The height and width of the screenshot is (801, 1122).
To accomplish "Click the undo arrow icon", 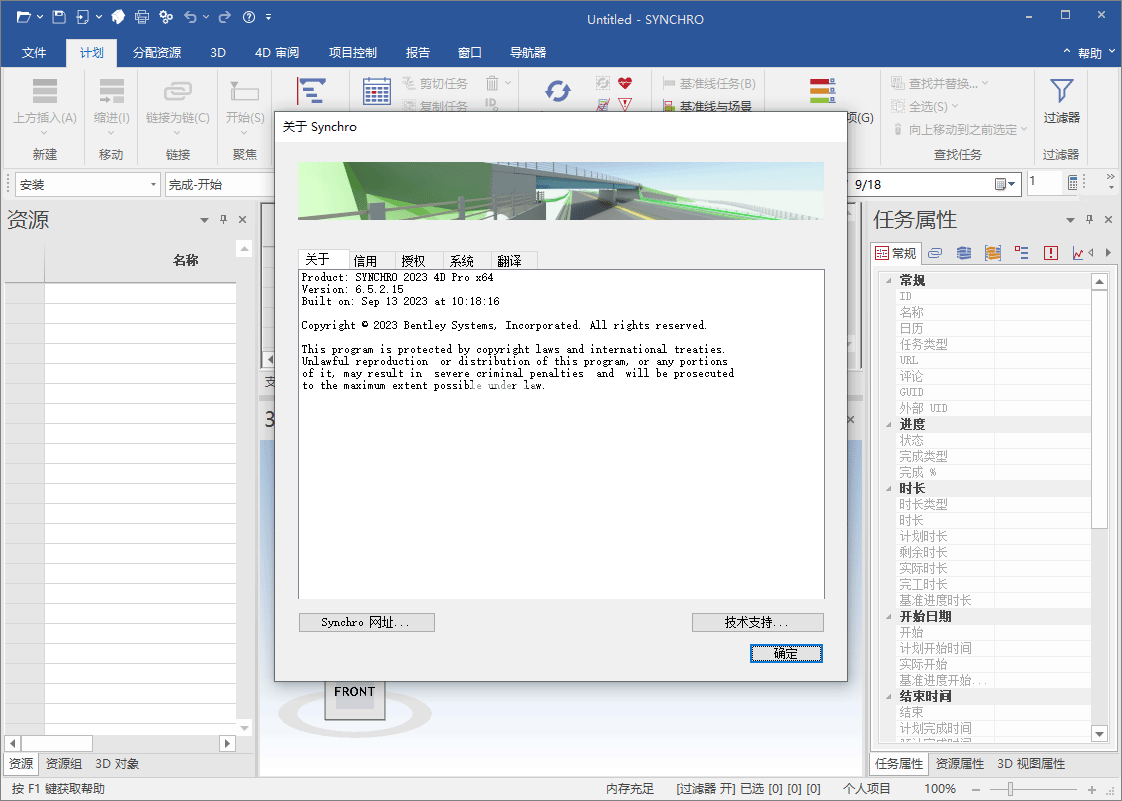I will 190,16.
